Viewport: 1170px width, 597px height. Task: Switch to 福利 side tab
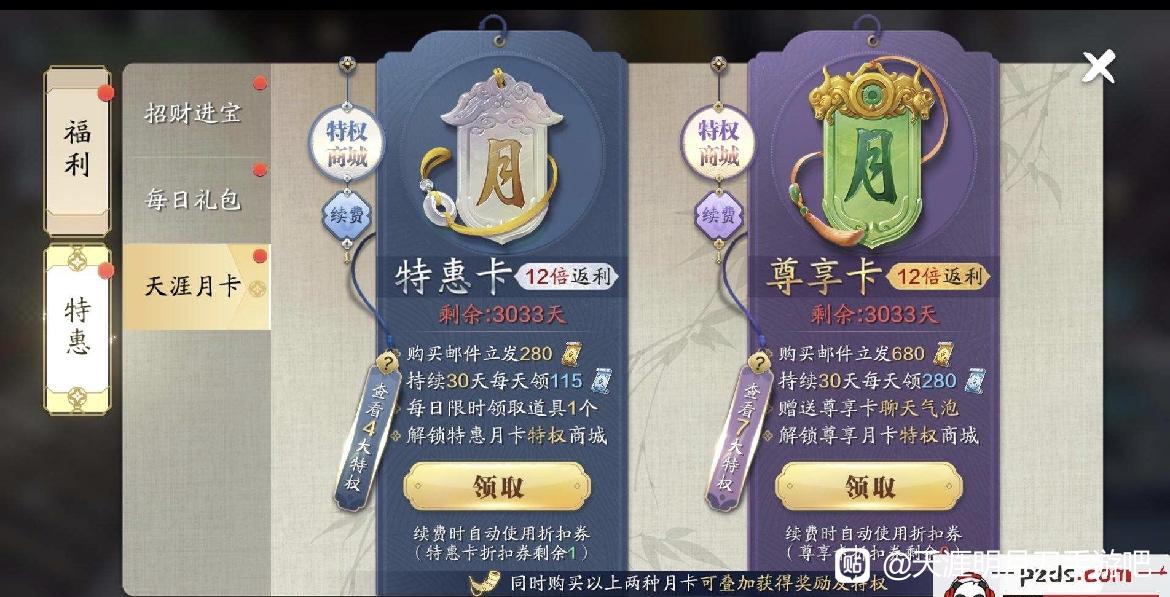[x=78, y=151]
